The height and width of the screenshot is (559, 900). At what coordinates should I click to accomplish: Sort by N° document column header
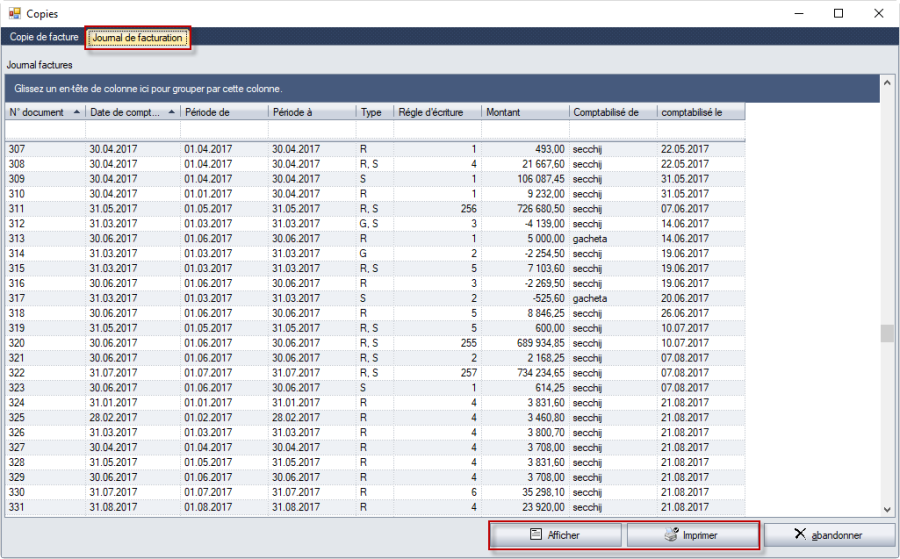click(45, 112)
